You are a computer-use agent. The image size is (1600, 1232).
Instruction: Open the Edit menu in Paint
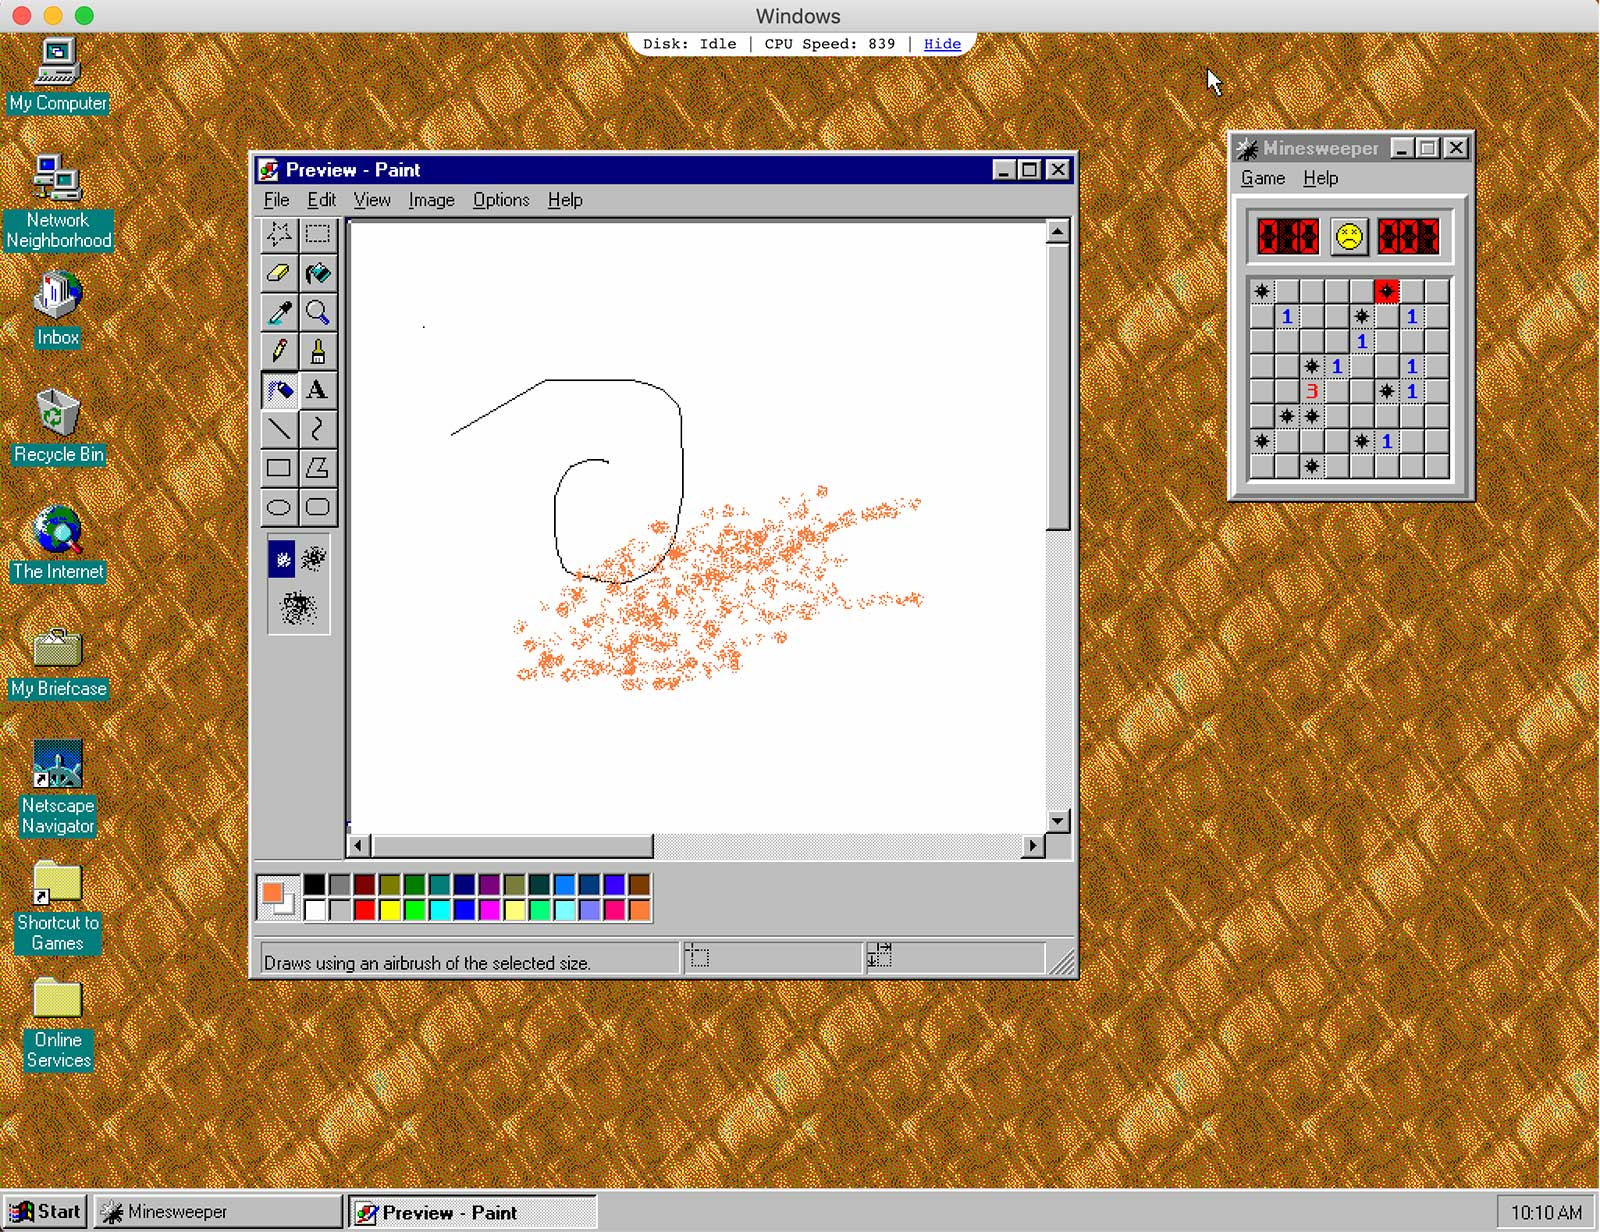pos(321,200)
